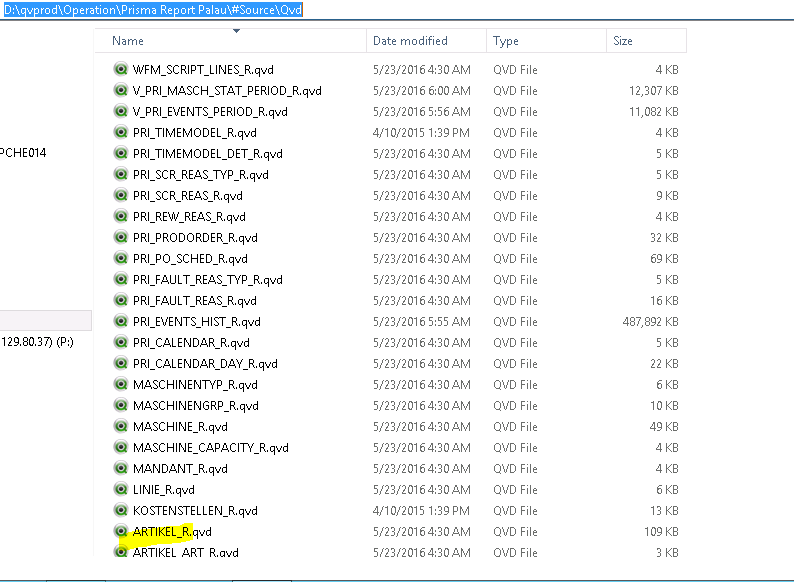794x582 pixels.
Task: Select file name PRI_PO_SCHED_R.qvd
Action: (190, 259)
